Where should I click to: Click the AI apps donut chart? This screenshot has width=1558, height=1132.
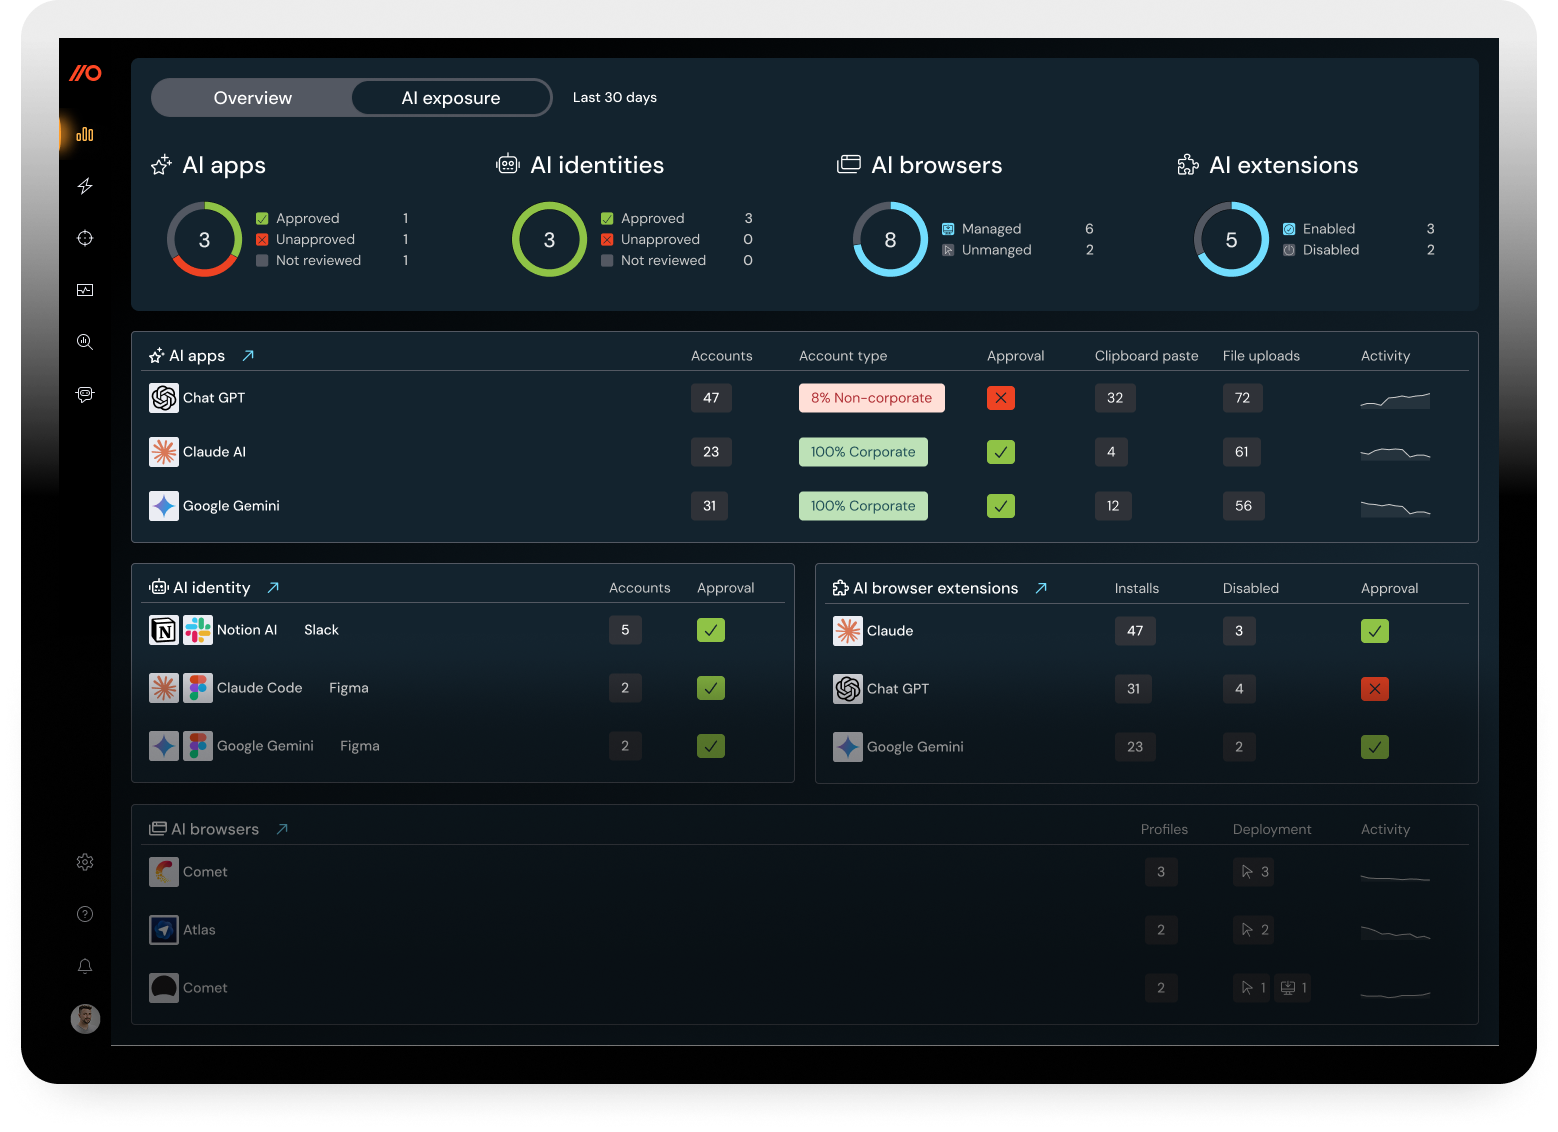204,240
